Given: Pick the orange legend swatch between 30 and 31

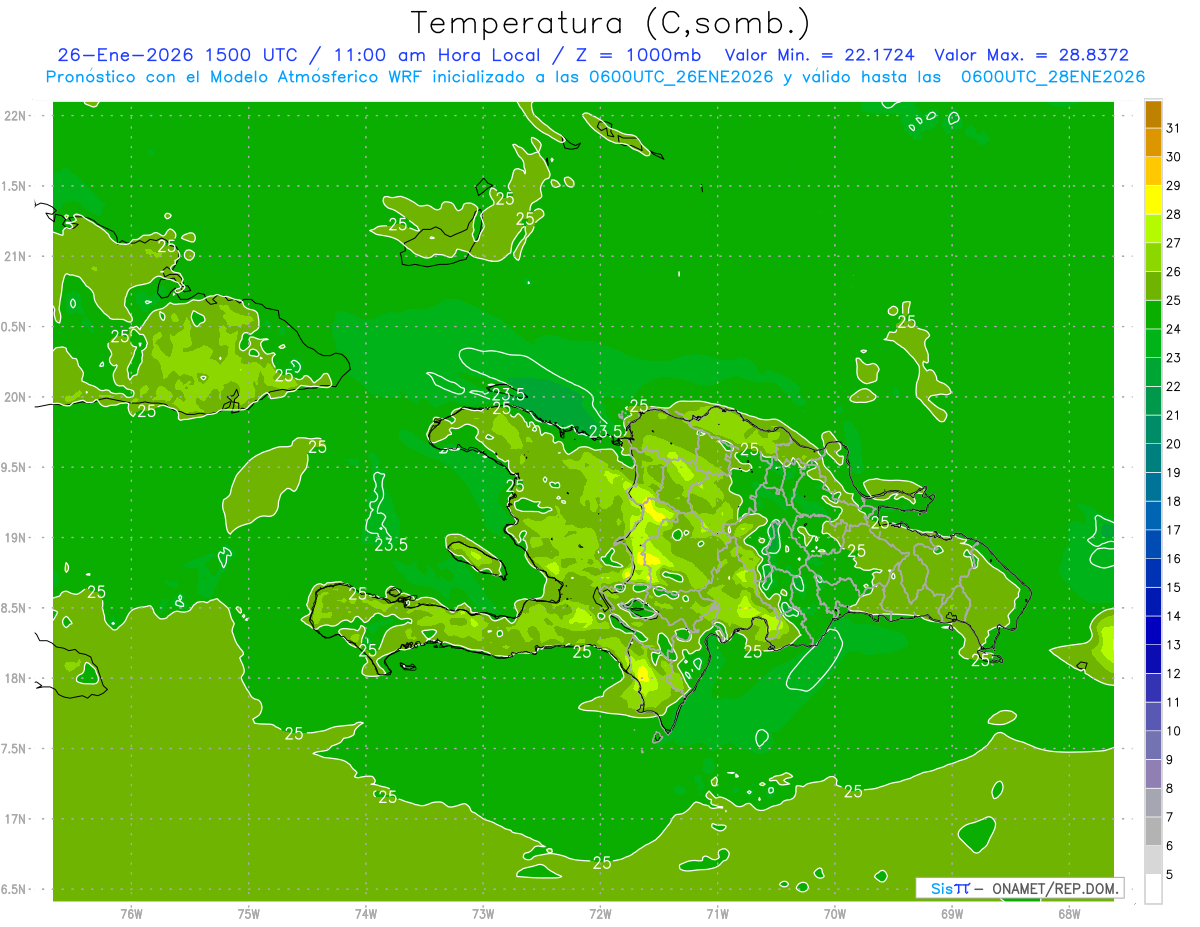Looking at the screenshot, I should tap(1153, 143).
